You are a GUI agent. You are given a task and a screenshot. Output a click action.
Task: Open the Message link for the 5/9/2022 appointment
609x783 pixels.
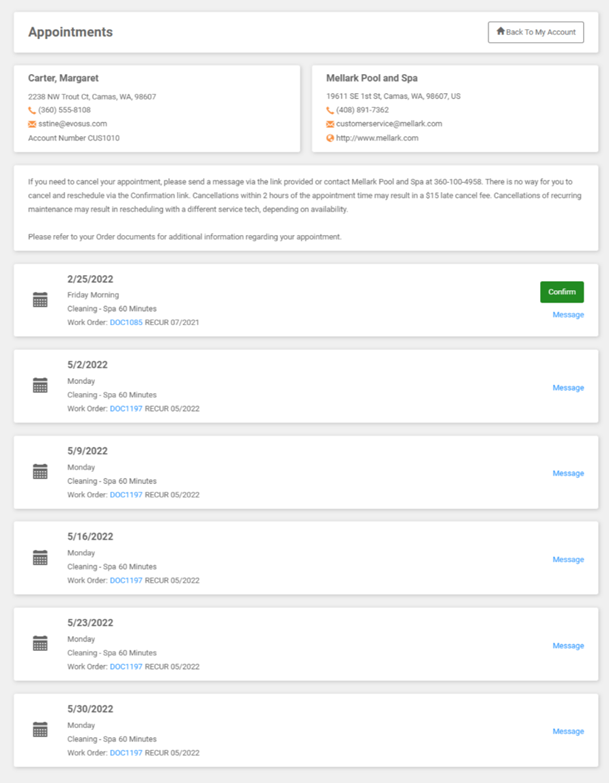click(568, 474)
